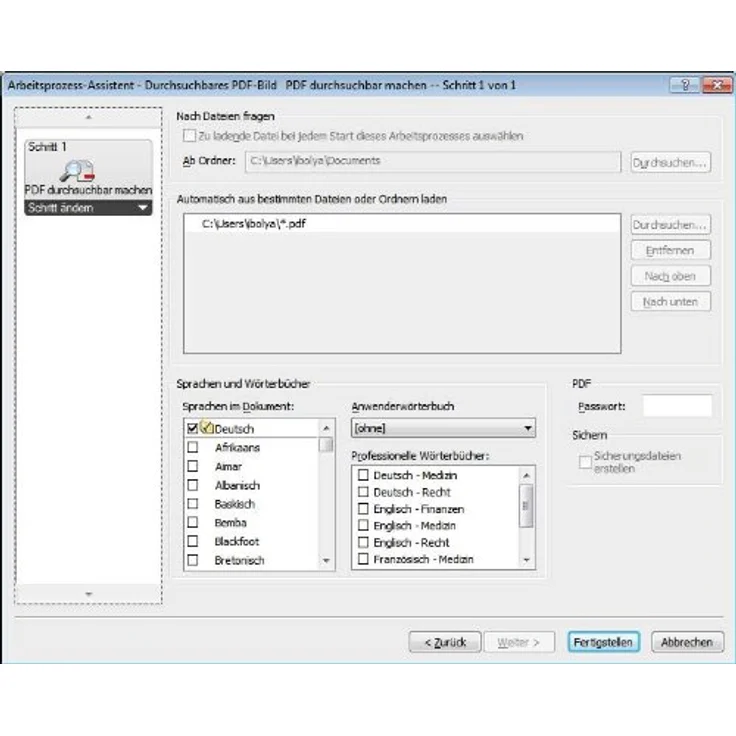Enable the Bemba language checkbox

coord(192,522)
